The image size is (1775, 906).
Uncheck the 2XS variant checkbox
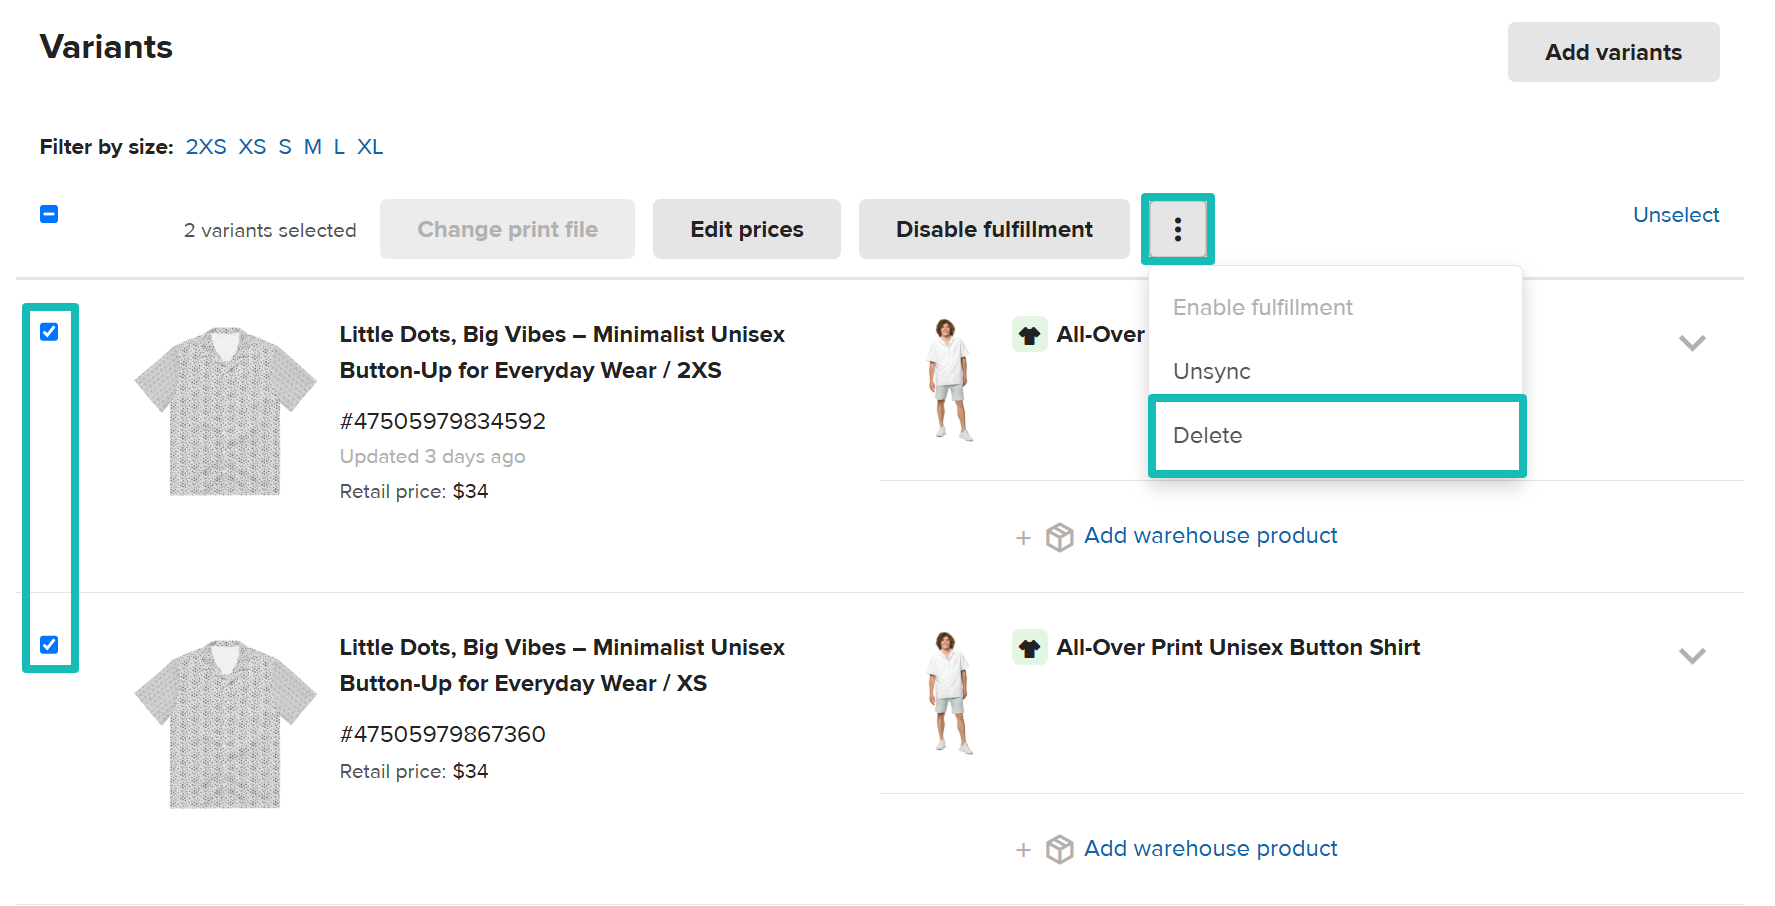tap(49, 332)
